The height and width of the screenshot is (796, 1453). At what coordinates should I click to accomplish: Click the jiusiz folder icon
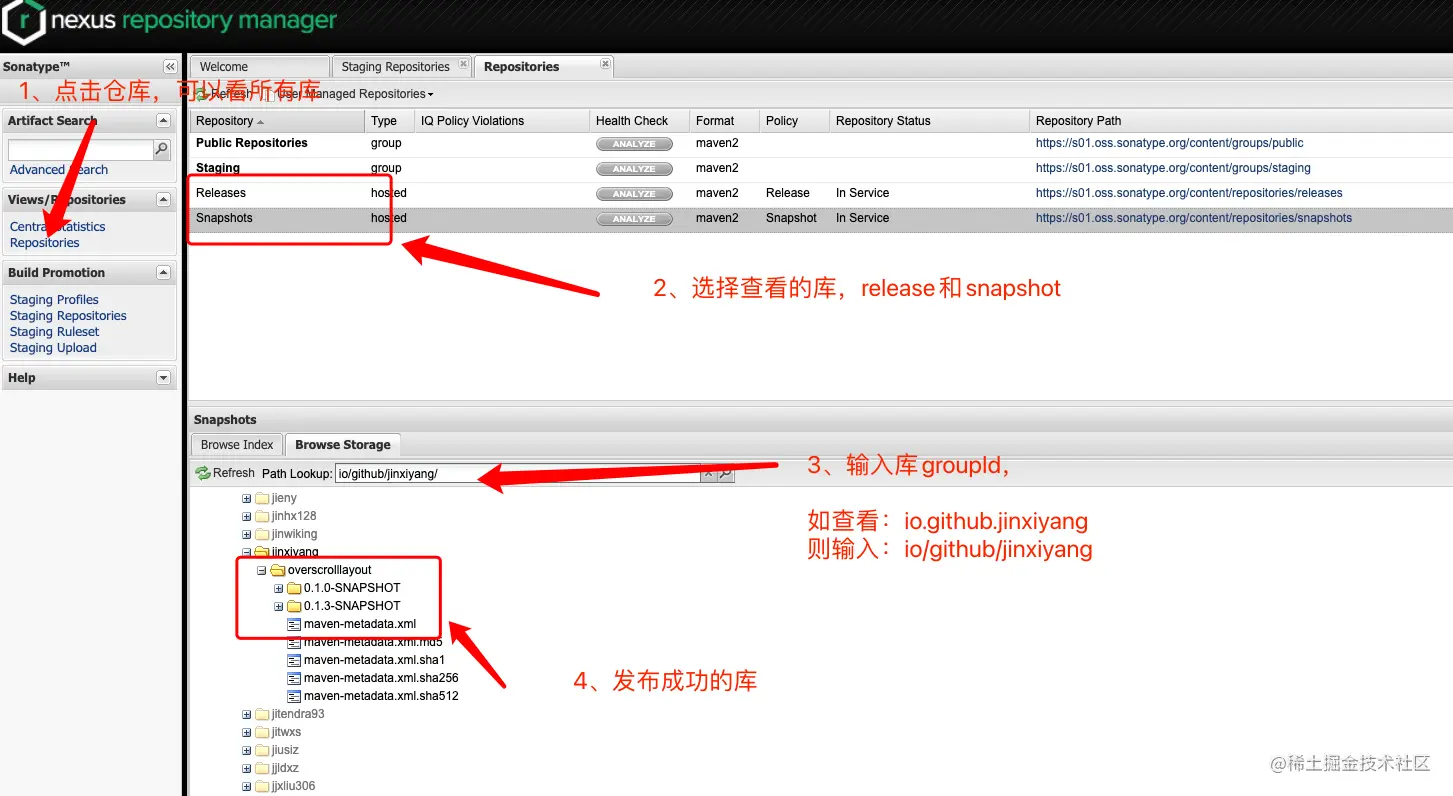262,750
